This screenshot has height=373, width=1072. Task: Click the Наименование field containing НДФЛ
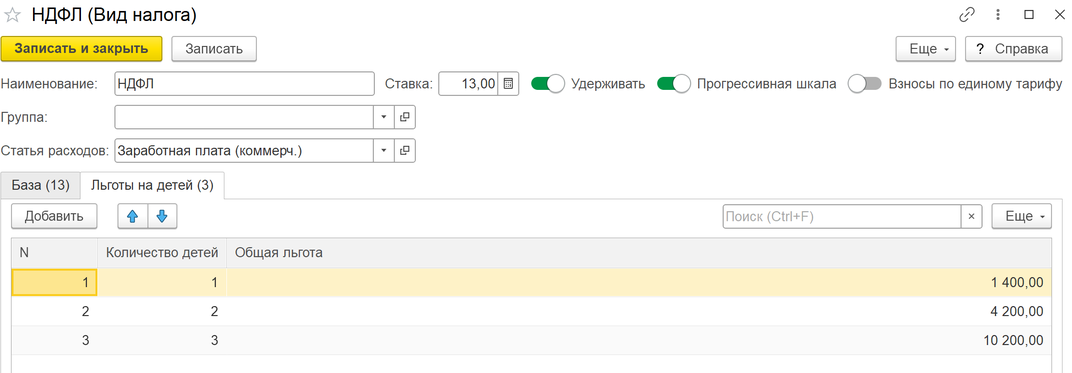coord(245,84)
